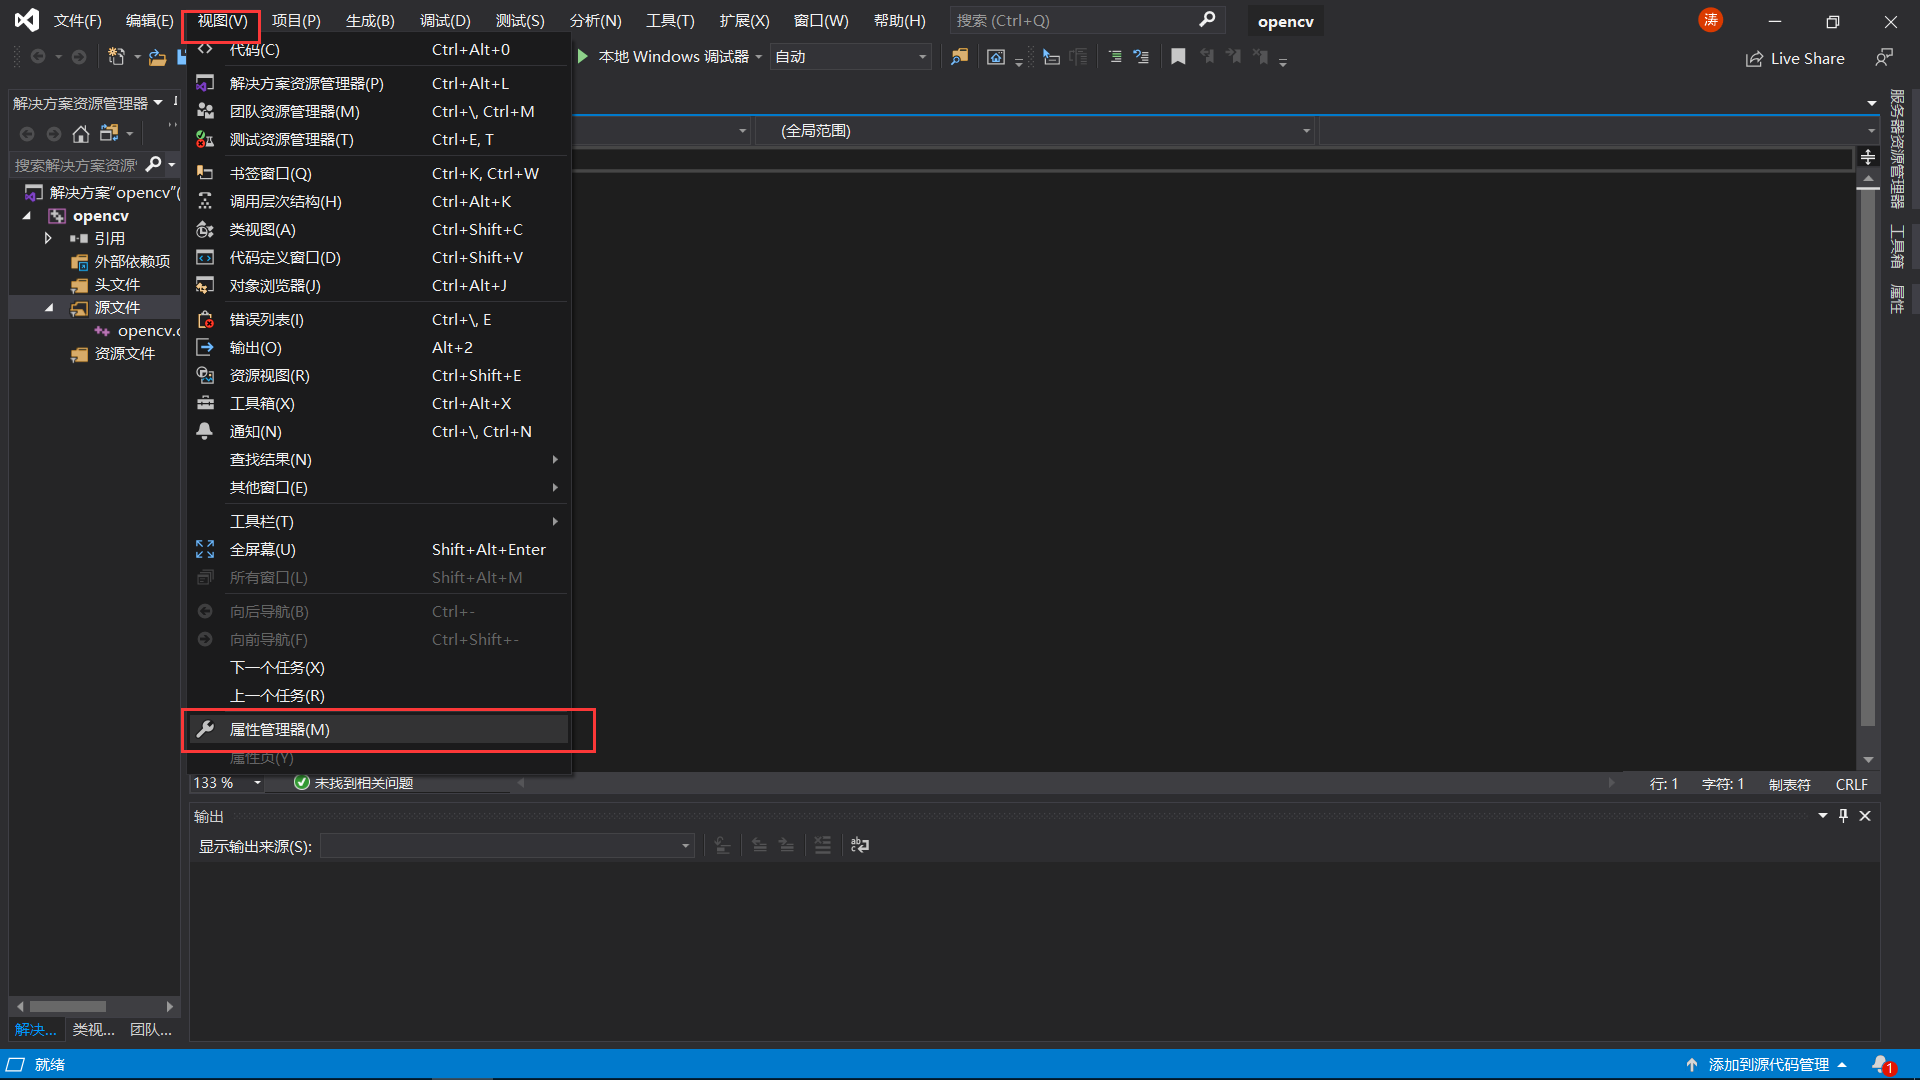
Task: Open the 工具(T) menu
Action: (669, 20)
